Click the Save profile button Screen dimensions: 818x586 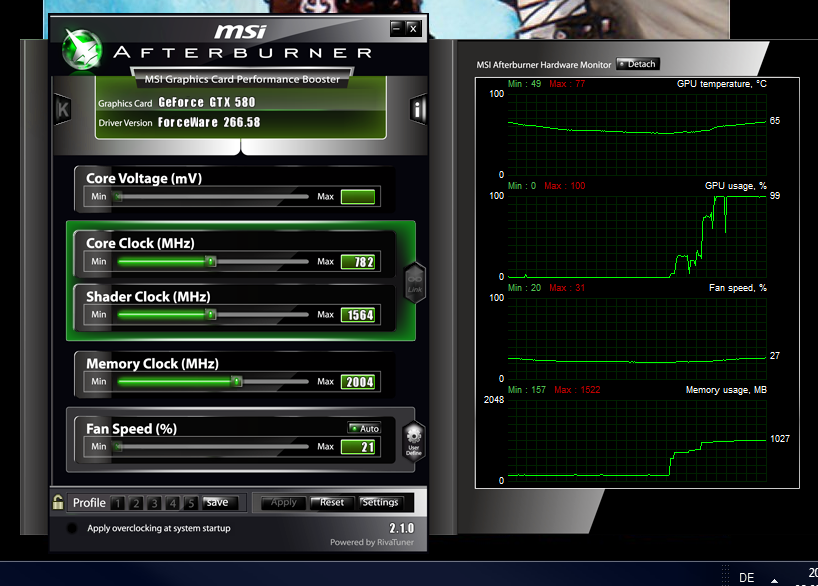(x=221, y=503)
